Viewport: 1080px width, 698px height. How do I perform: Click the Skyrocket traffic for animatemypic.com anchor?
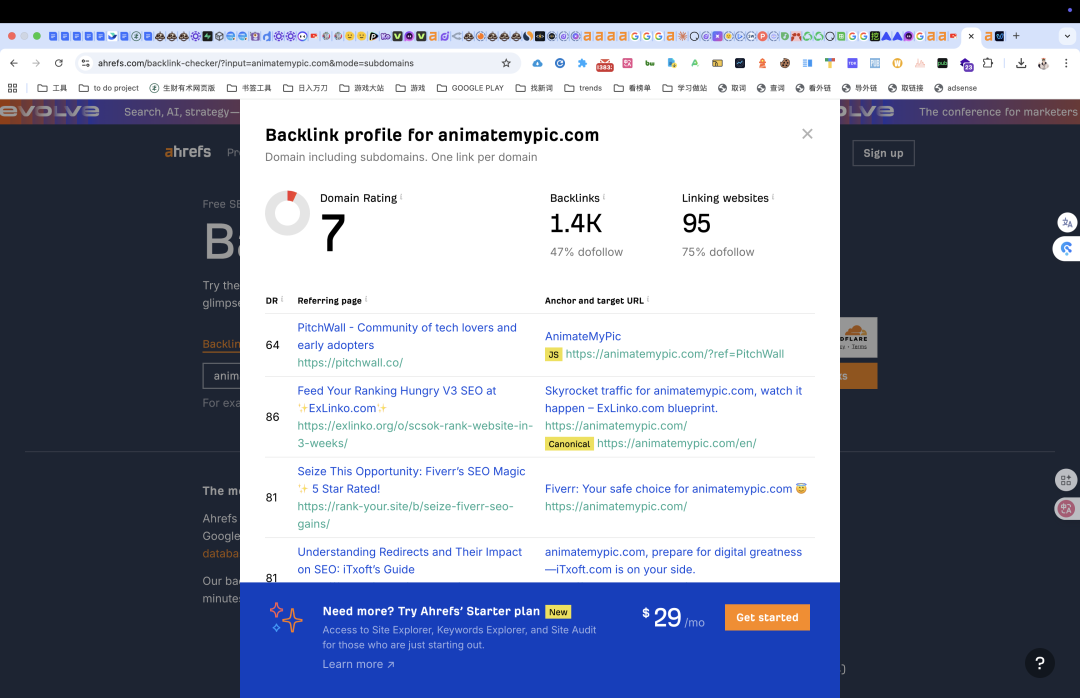[x=673, y=399]
